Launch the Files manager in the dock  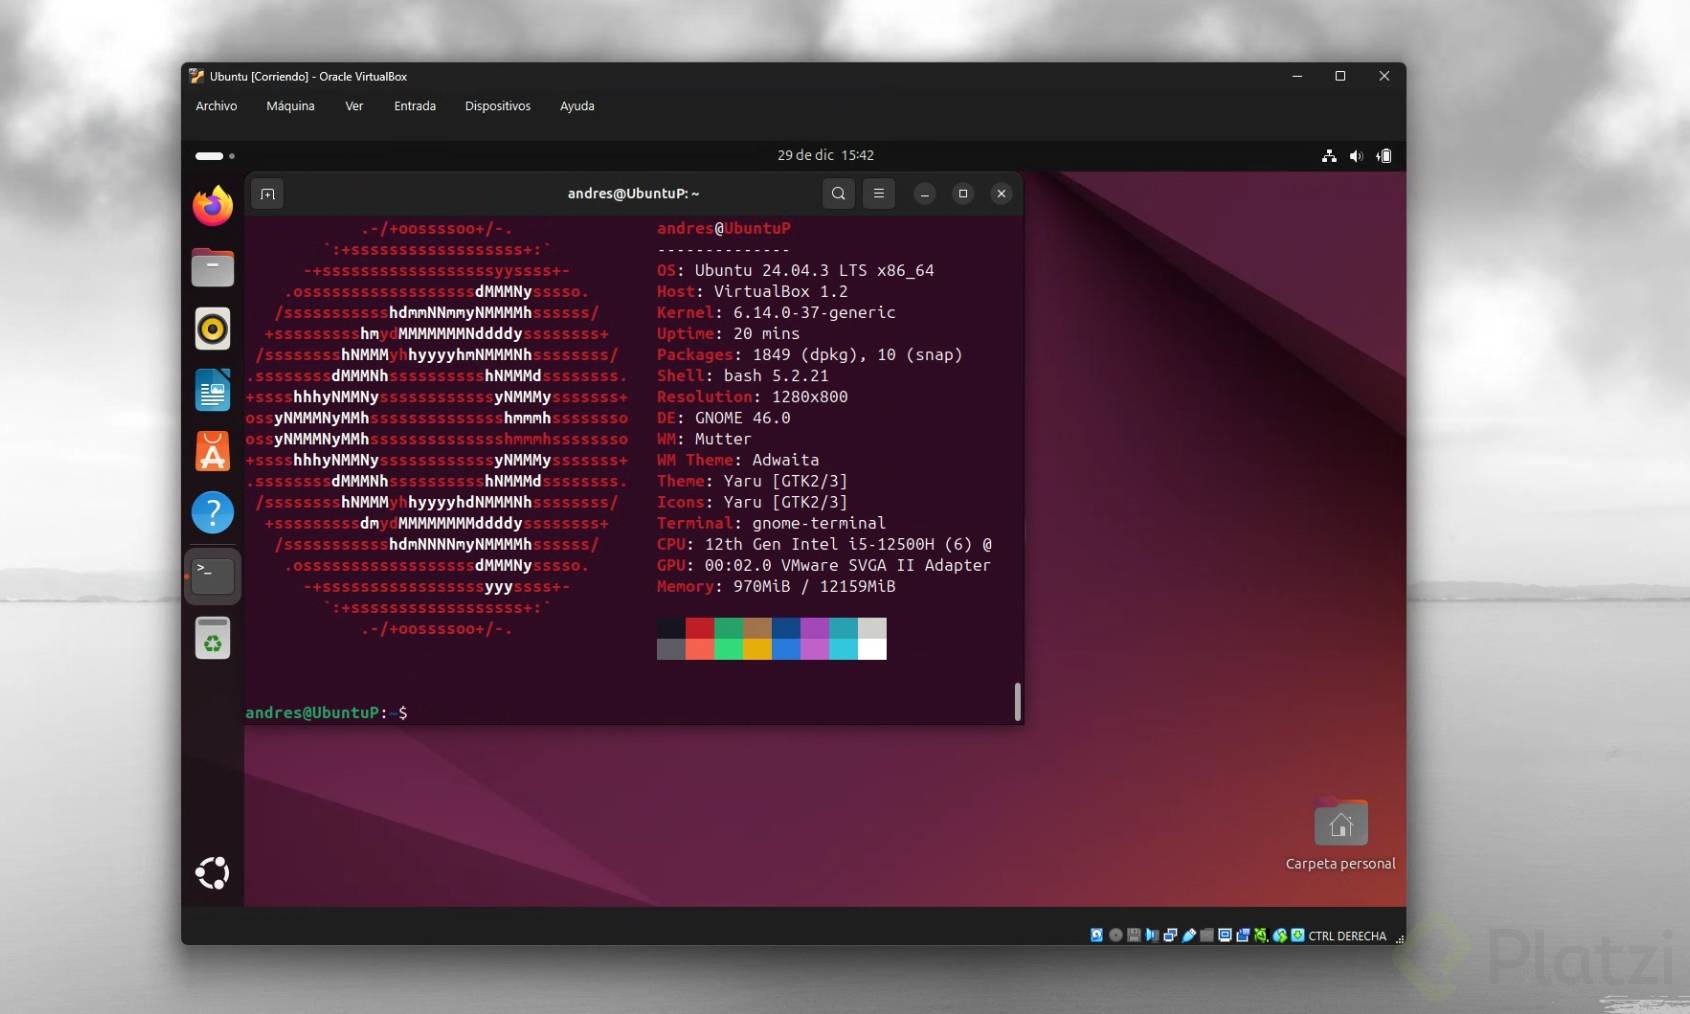pos(212,267)
